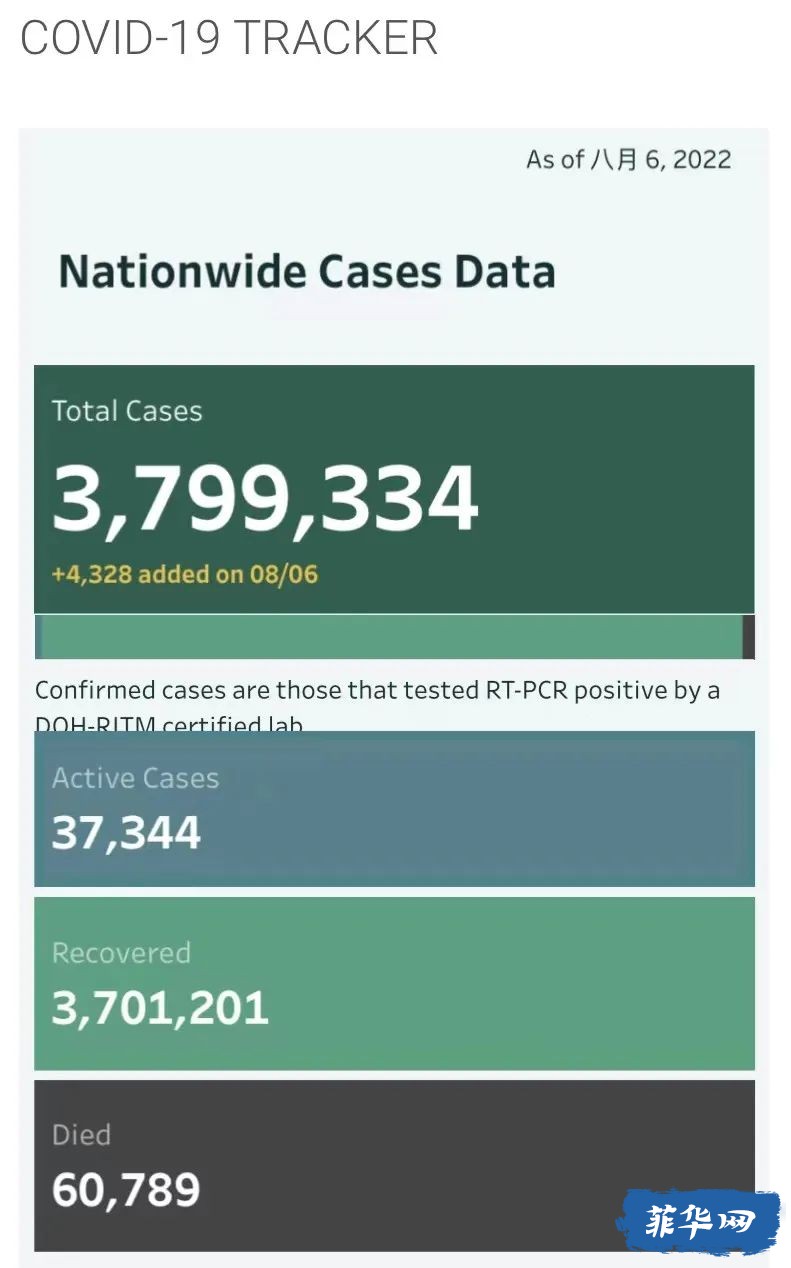The height and width of the screenshot is (1268, 791).
Task: Select the Recovered green card
Action: (x=394, y=984)
